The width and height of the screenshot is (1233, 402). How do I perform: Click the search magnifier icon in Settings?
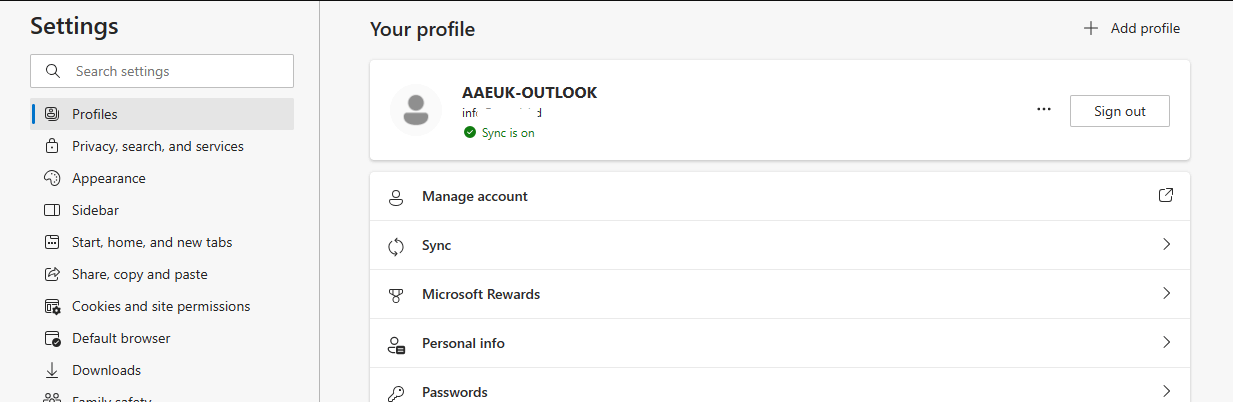click(x=52, y=71)
